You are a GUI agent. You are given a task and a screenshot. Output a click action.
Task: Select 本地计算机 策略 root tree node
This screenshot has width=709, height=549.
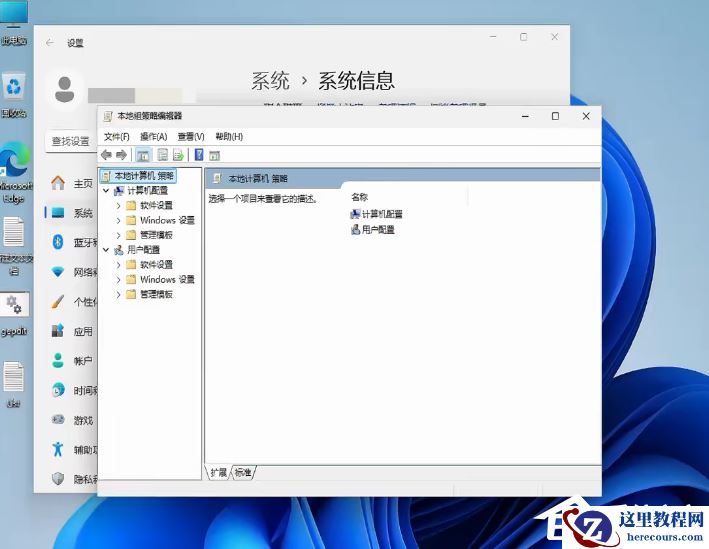138,175
